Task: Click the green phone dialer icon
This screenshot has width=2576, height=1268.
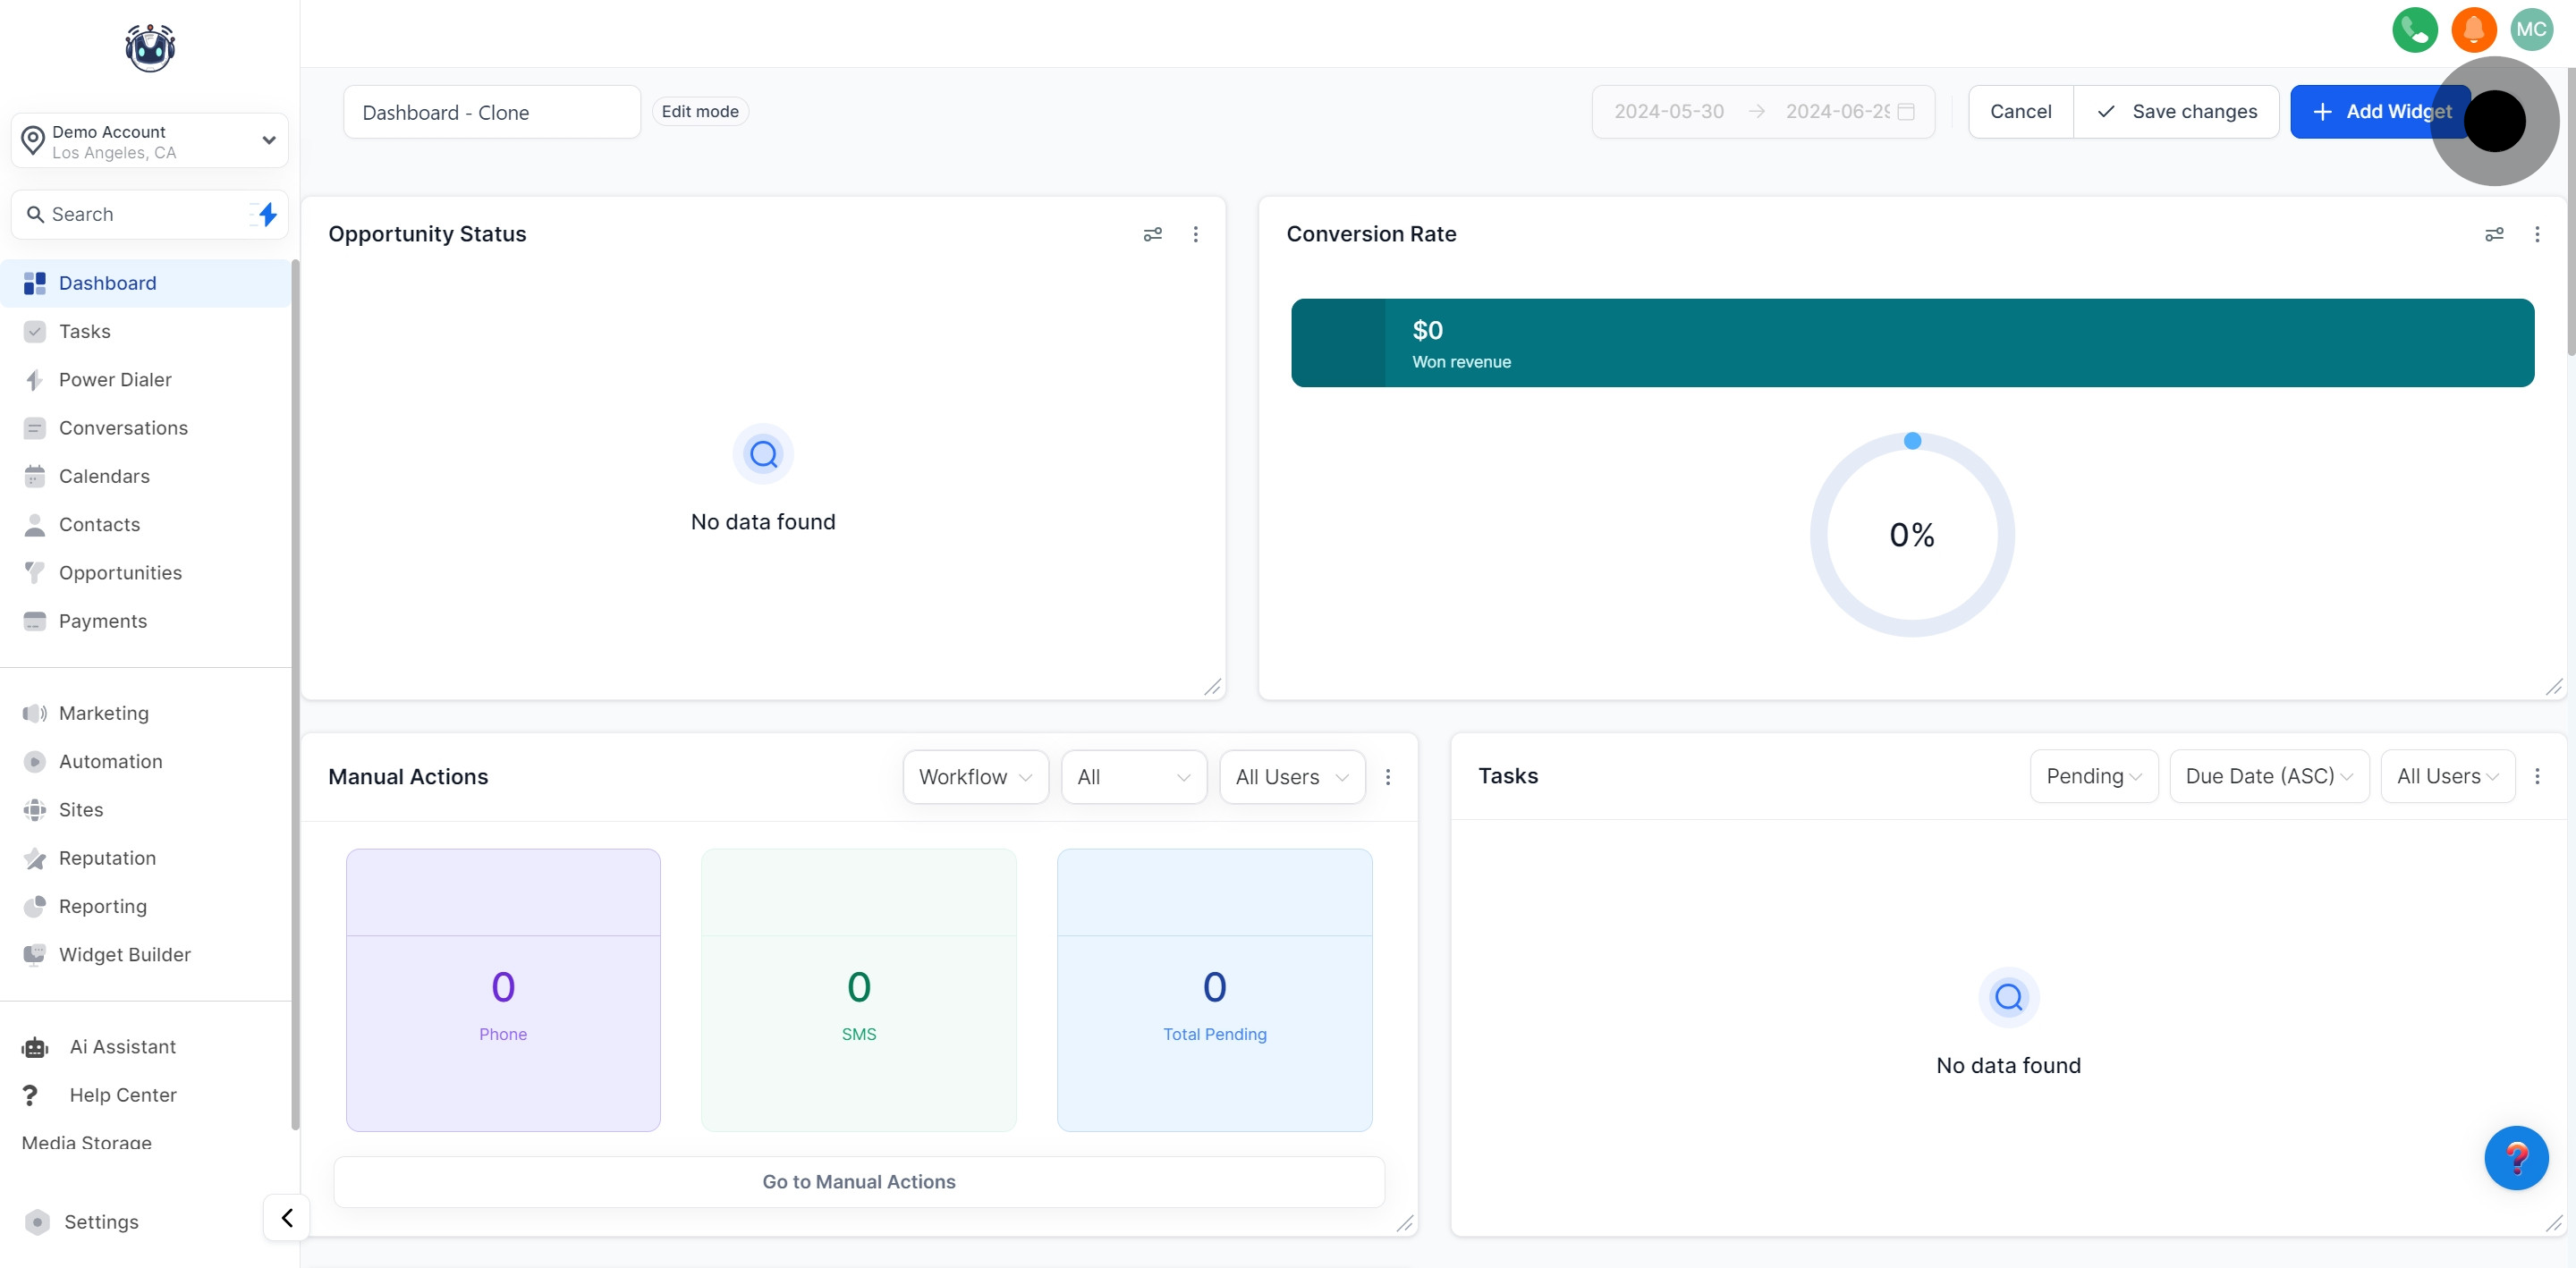Action: click(2414, 29)
